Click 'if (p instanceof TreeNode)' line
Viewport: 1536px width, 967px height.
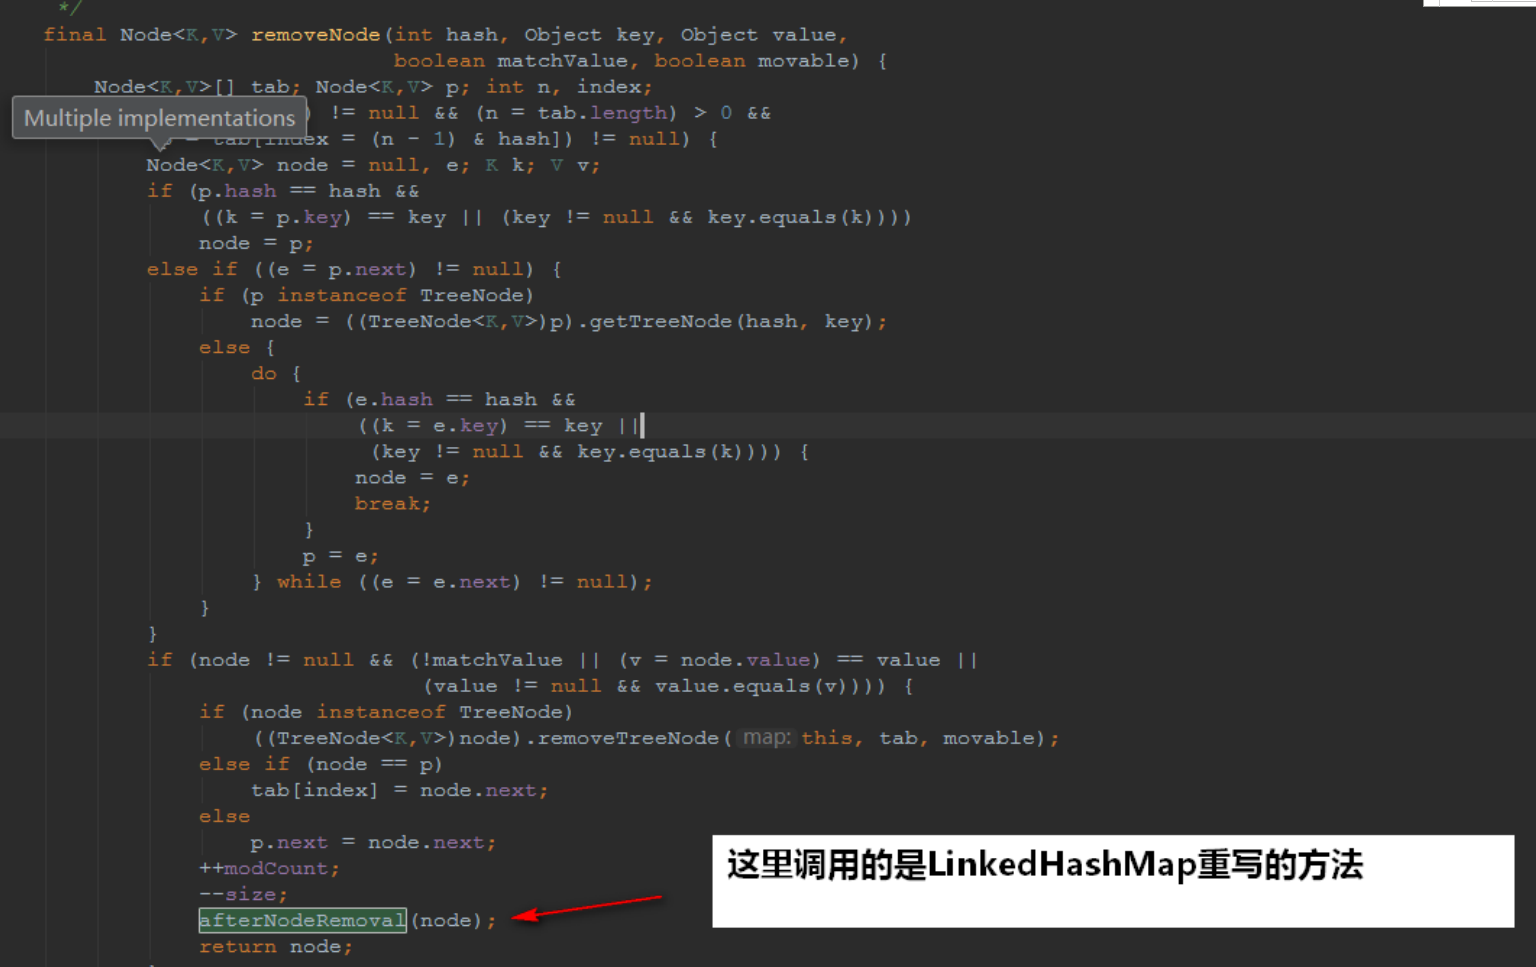coord(366,295)
